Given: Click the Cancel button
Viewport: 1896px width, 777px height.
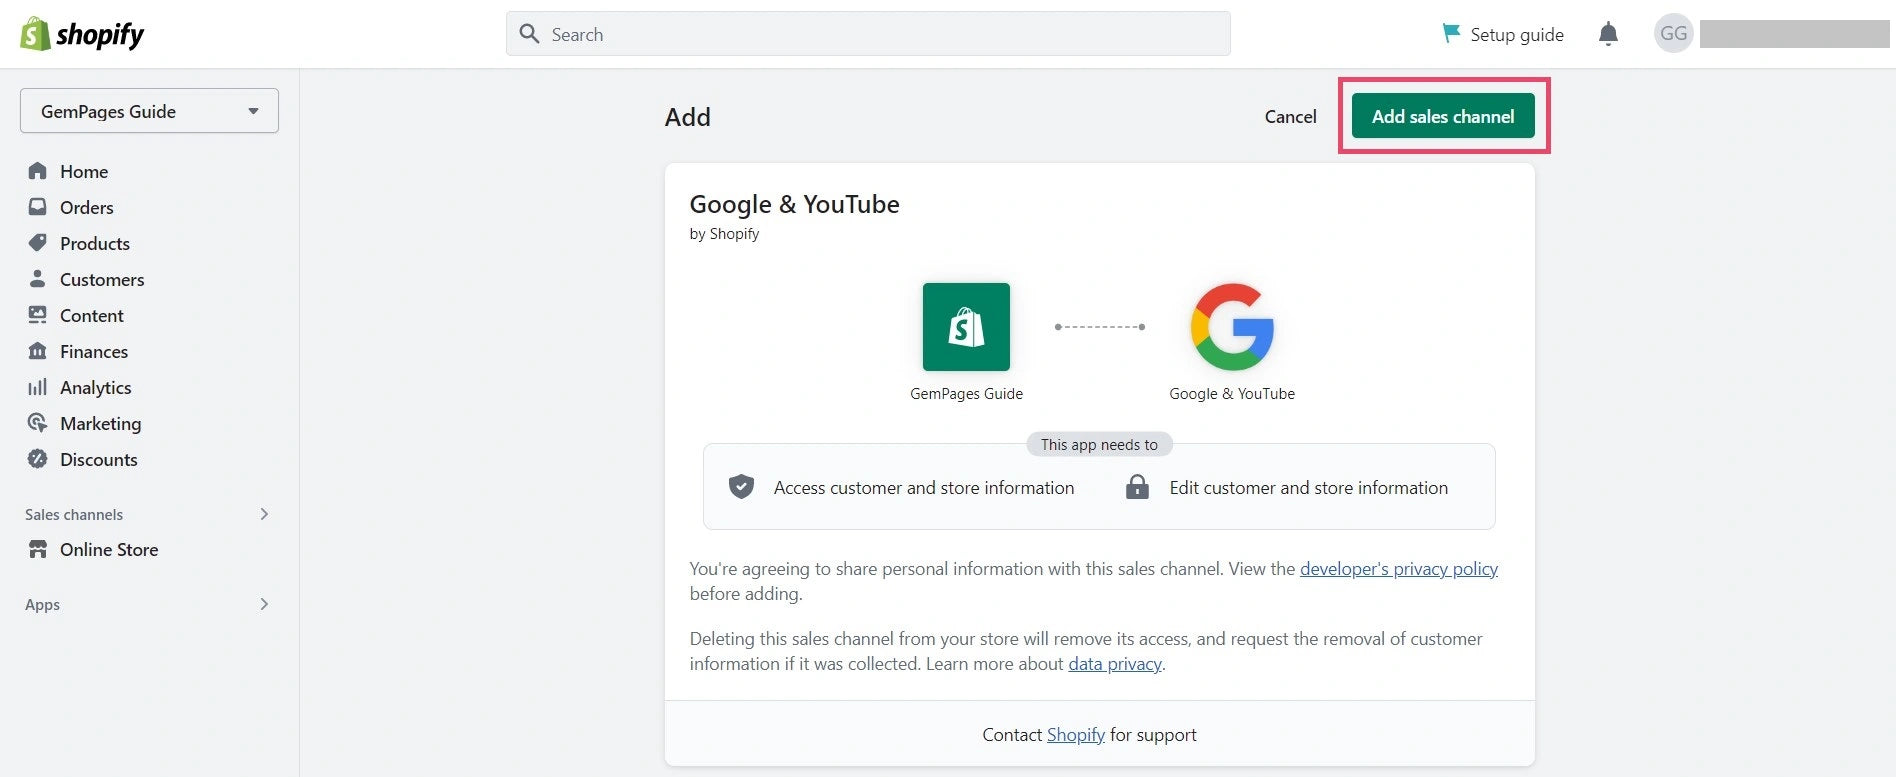Looking at the screenshot, I should pos(1290,116).
